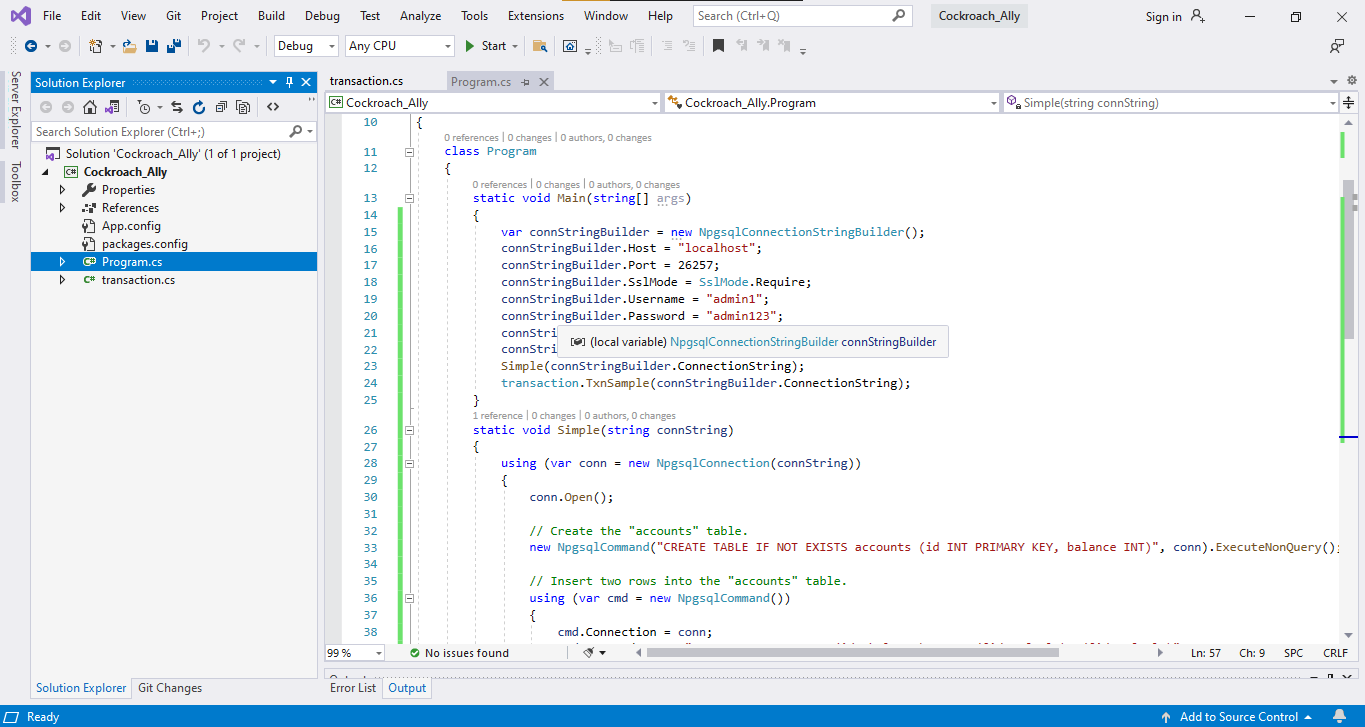Click the horizontal scrollbar in the editor

coord(852,653)
